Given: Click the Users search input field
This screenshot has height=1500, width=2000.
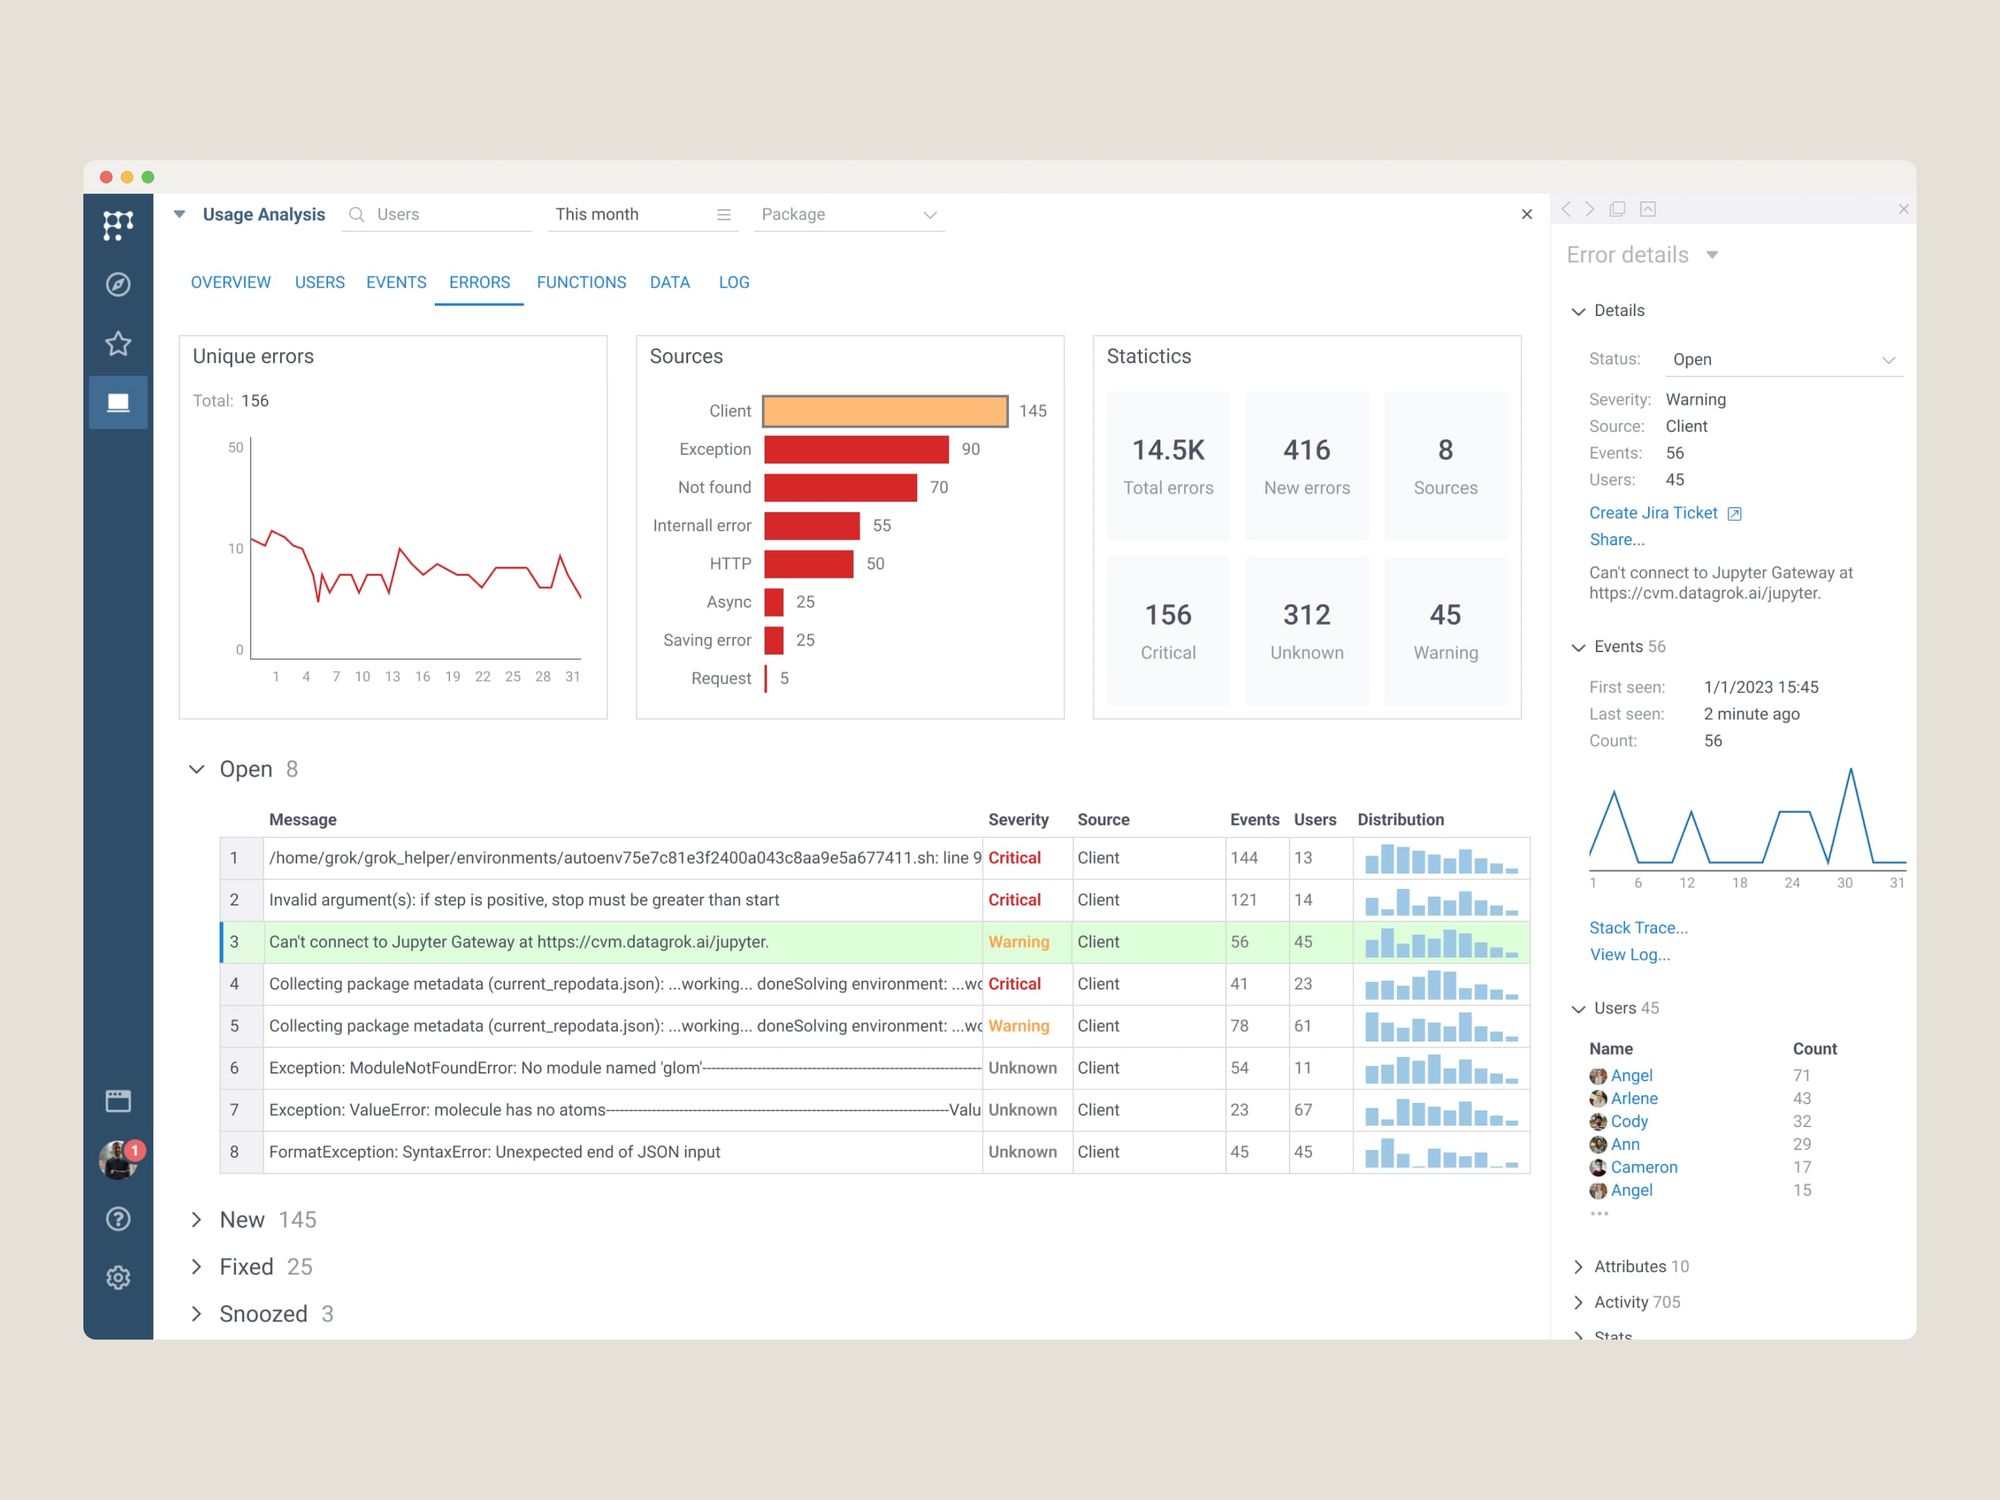Looking at the screenshot, I should pyautogui.click(x=450, y=215).
